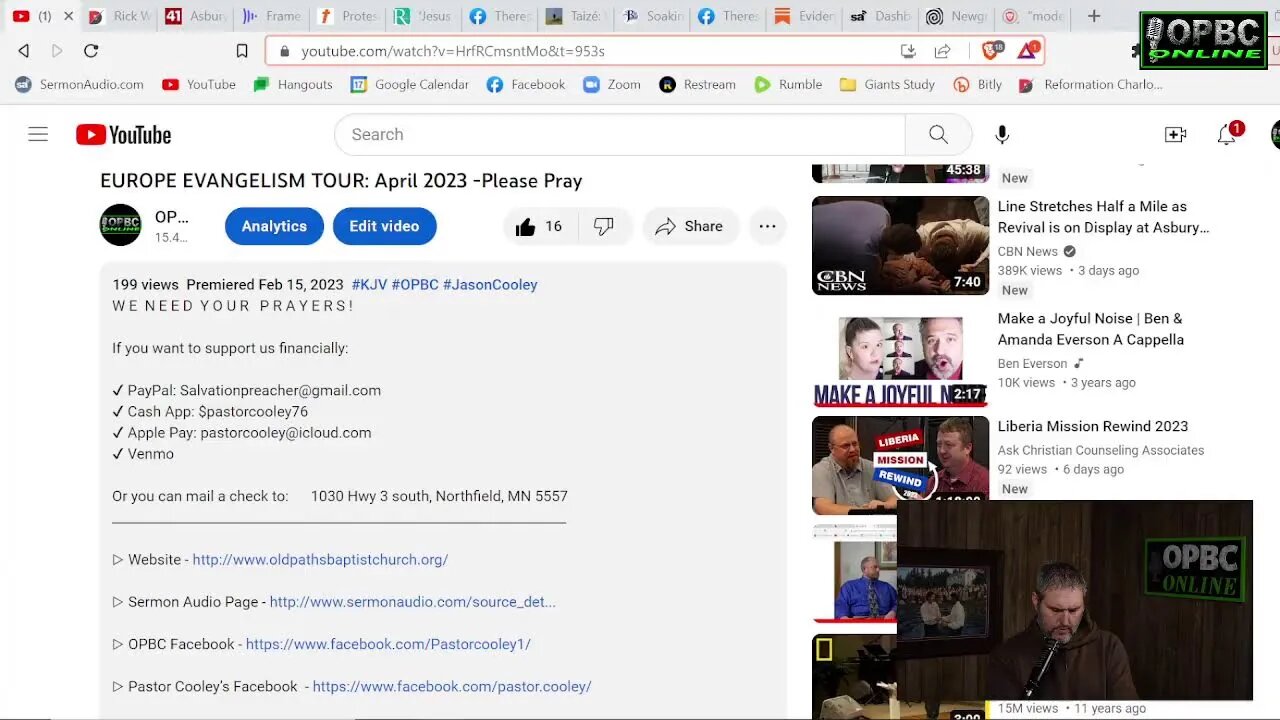This screenshot has height=720, width=1280.
Task: Go forward with browser forward arrow
Action: click(x=57, y=51)
